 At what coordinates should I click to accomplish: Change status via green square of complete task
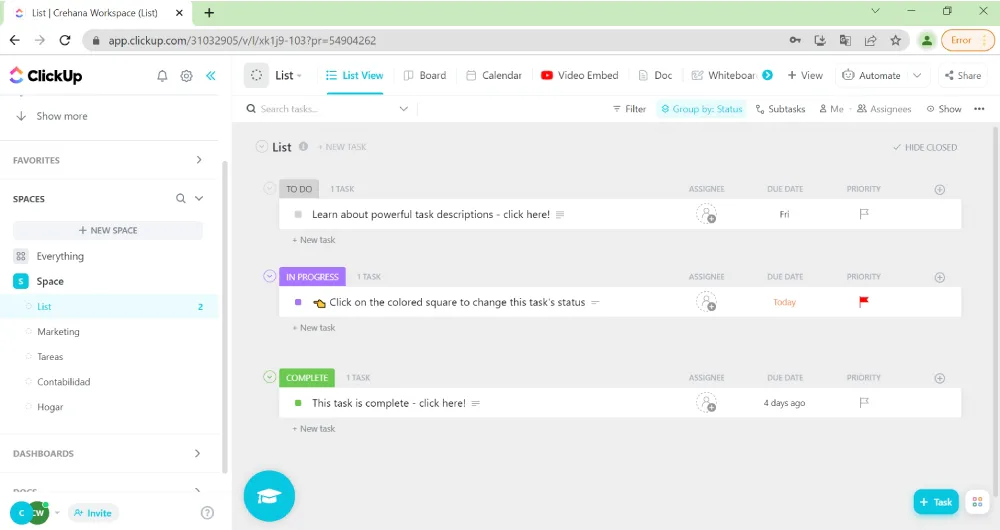[298, 403]
